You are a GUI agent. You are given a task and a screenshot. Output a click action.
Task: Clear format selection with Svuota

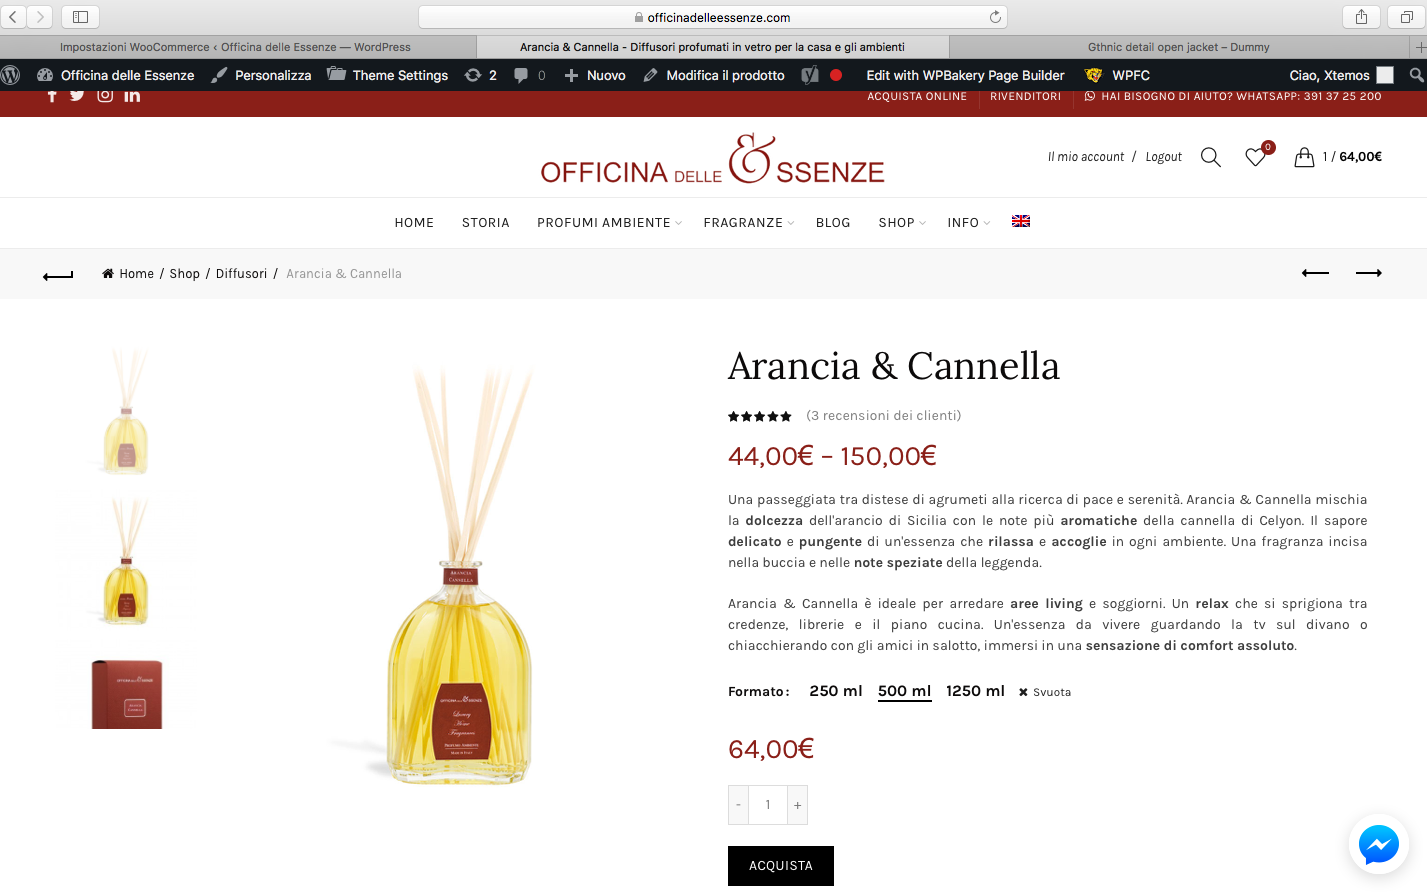pyautogui.click(x=1045, y=692)
